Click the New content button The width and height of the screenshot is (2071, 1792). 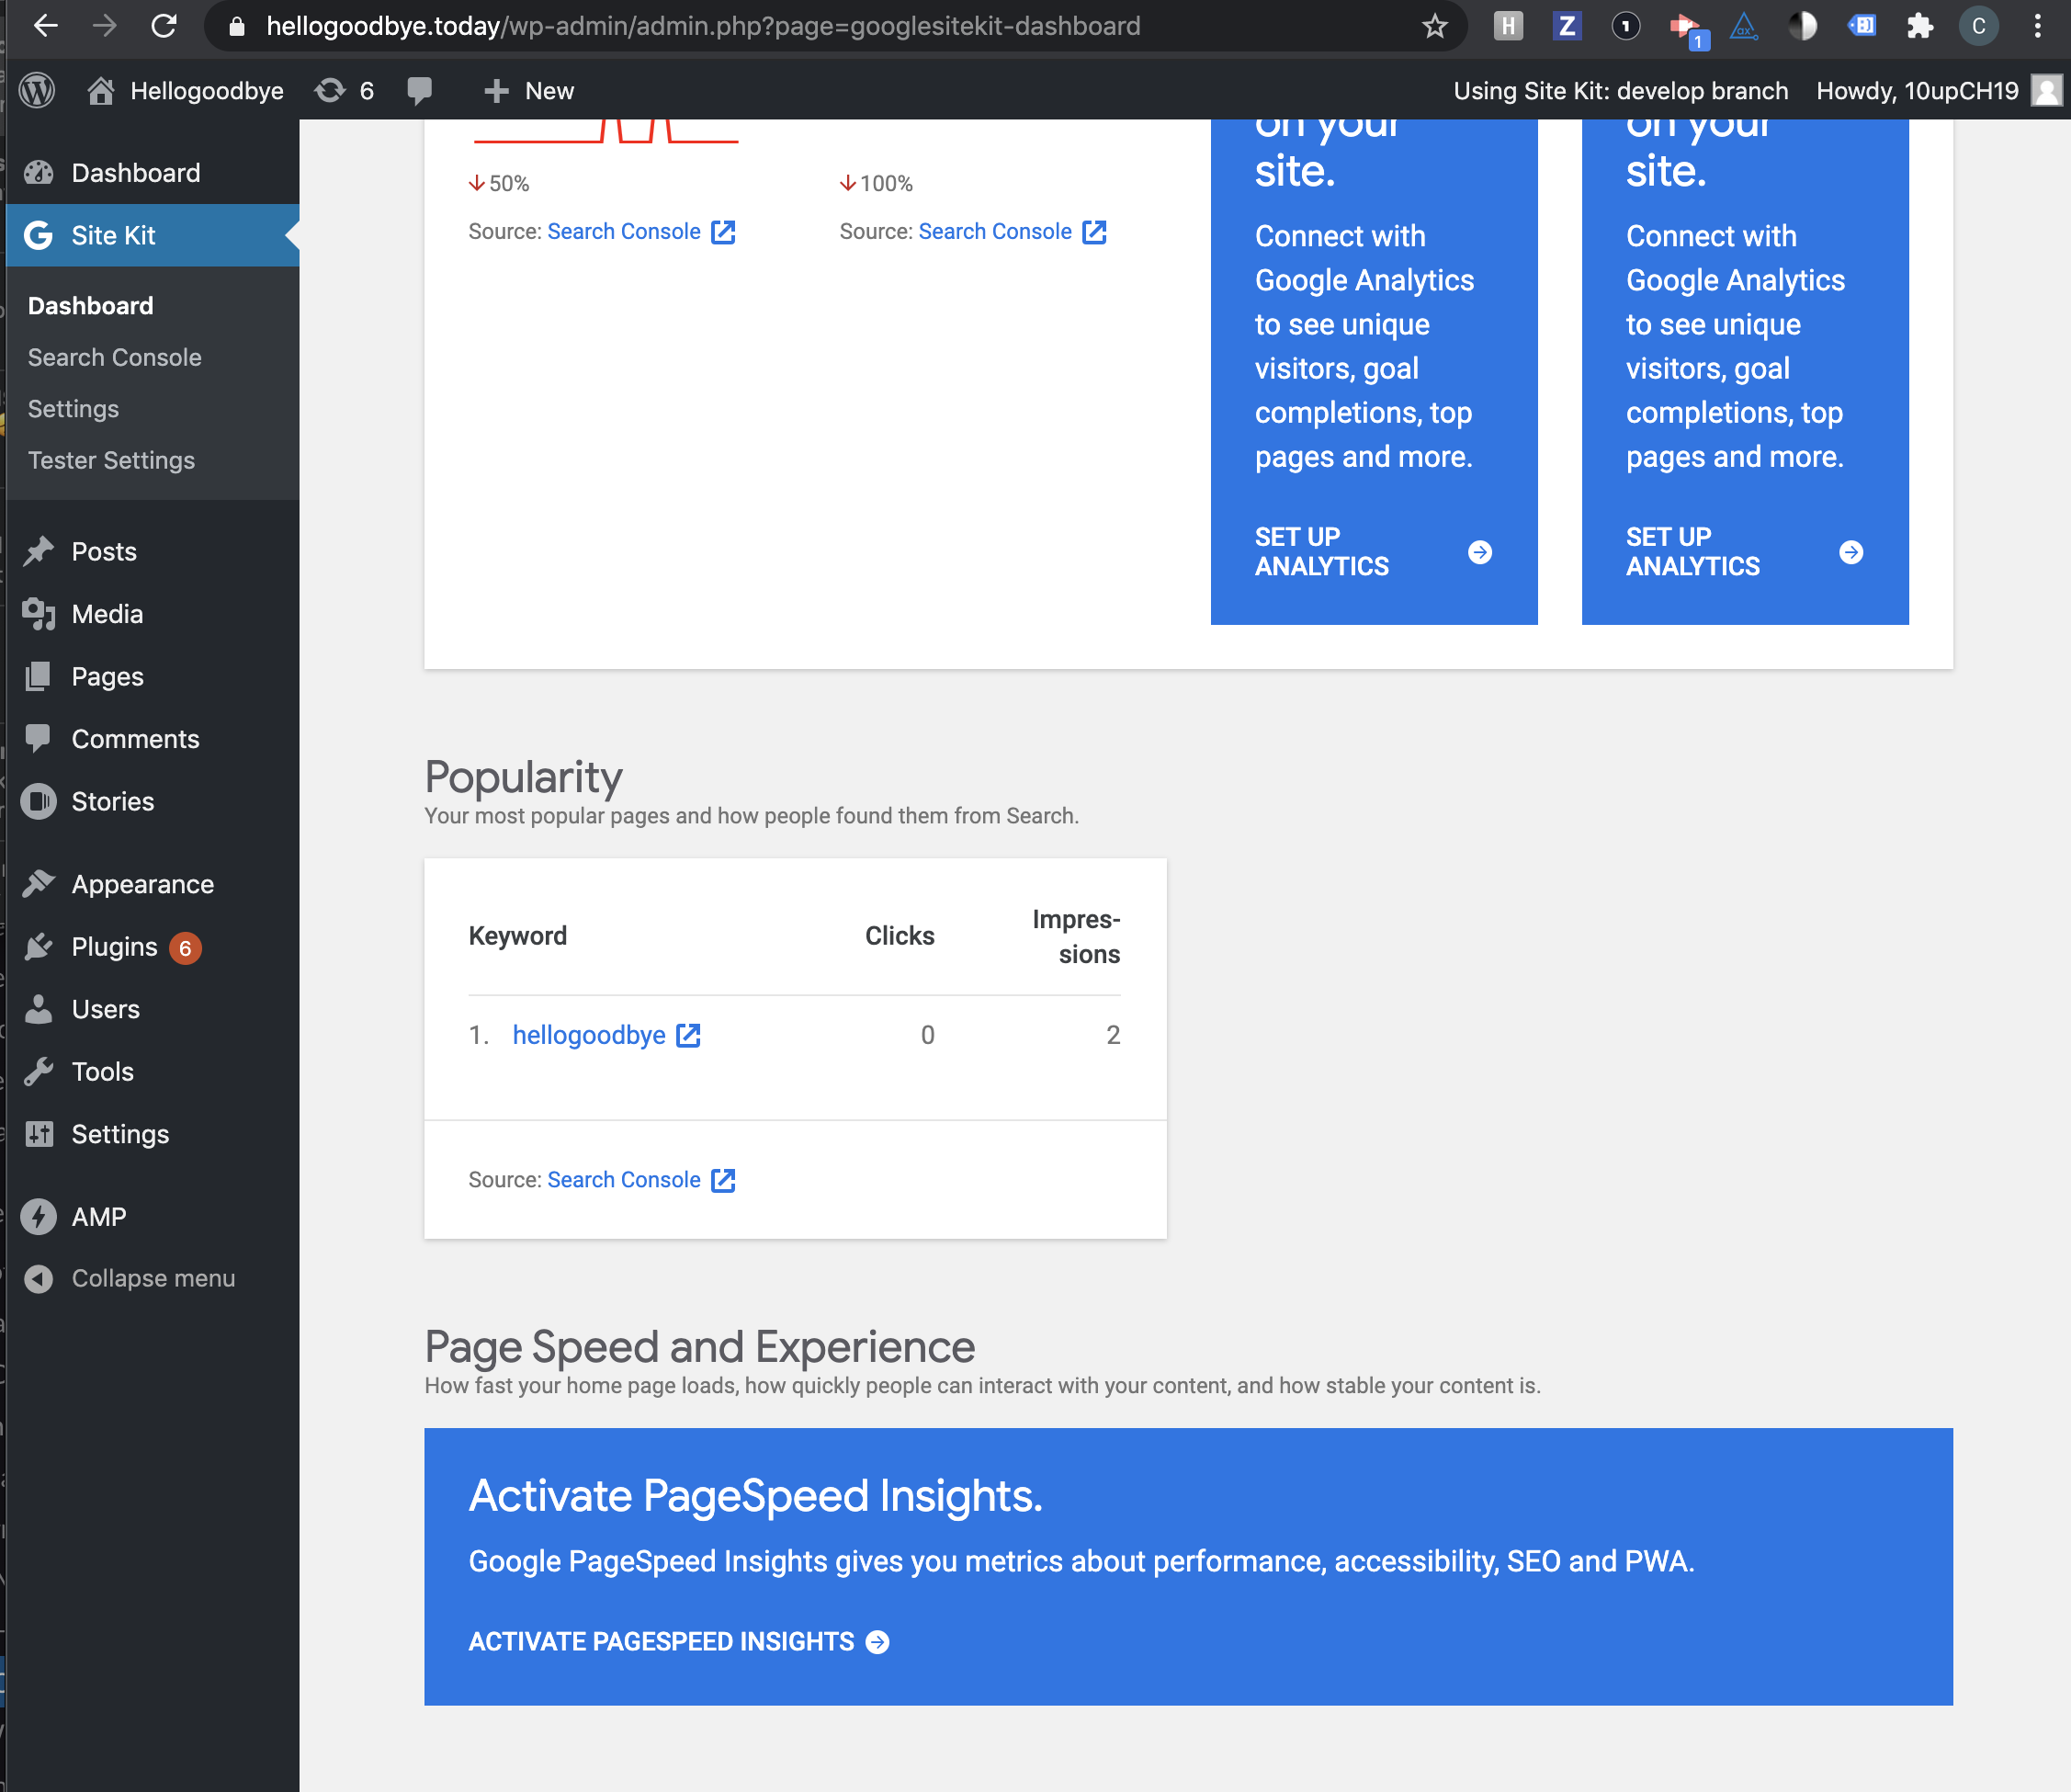coord(529,91)
